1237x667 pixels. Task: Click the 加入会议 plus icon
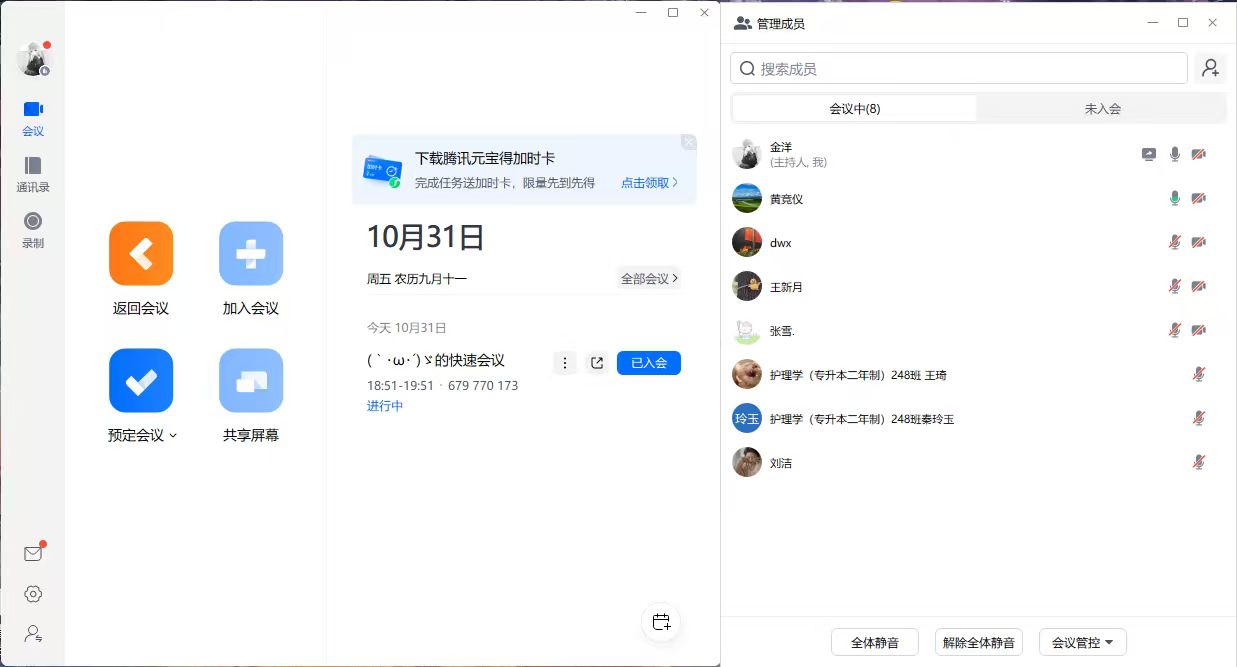[251, 254]
